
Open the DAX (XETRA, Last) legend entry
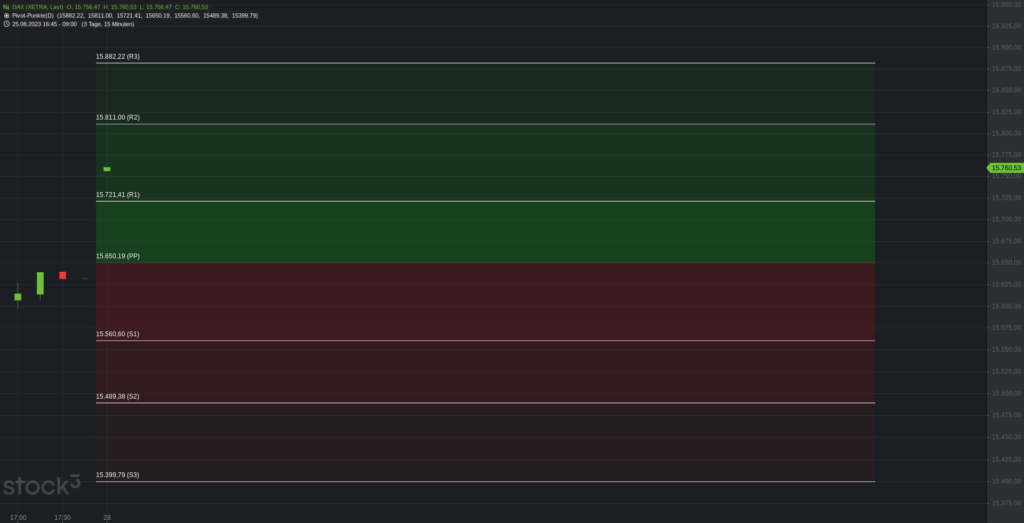38,7
